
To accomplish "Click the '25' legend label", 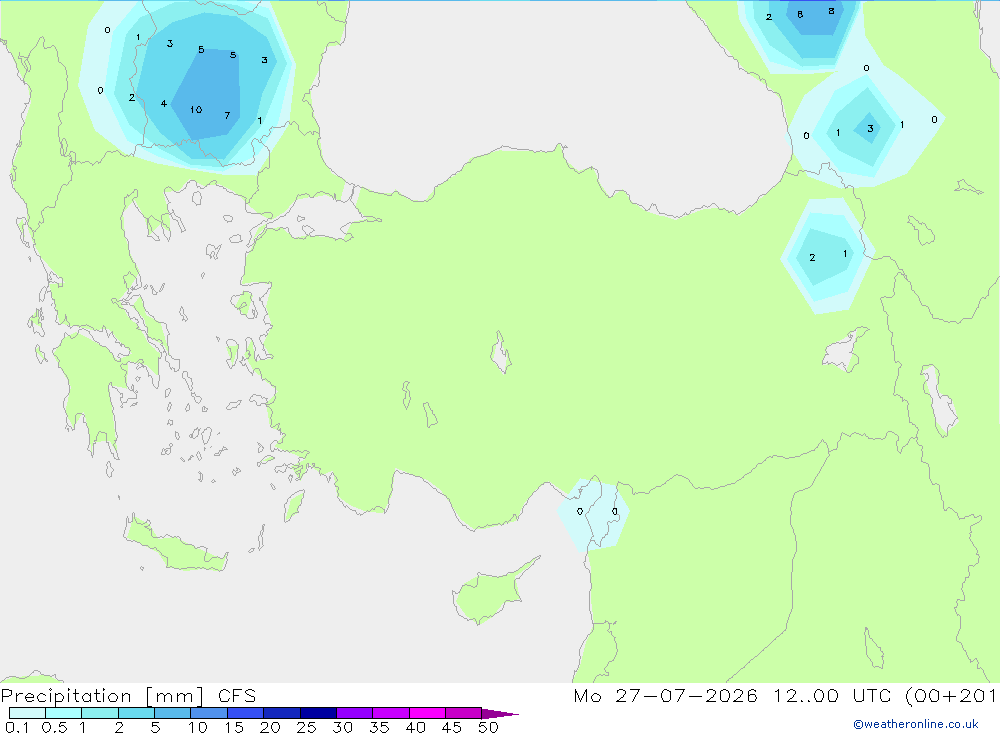I will coord(306,727).
